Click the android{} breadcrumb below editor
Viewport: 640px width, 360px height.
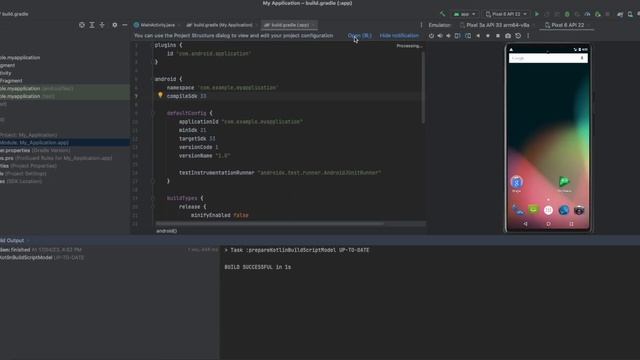pyautogui.click(x=167, y=231)
